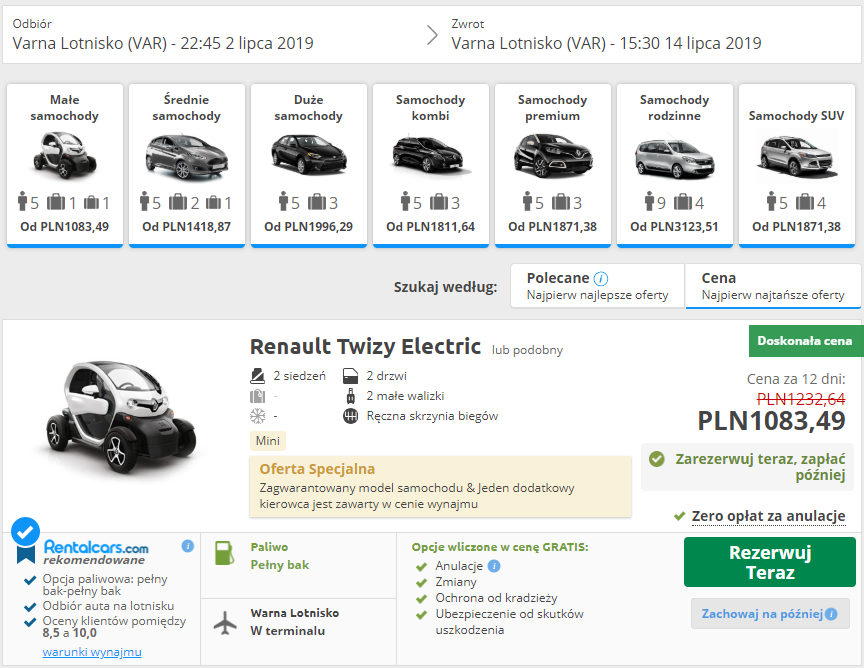
Task: Click the Rezerwuj Teraz button
Action: pyautogui.click(x=770, y=562)
